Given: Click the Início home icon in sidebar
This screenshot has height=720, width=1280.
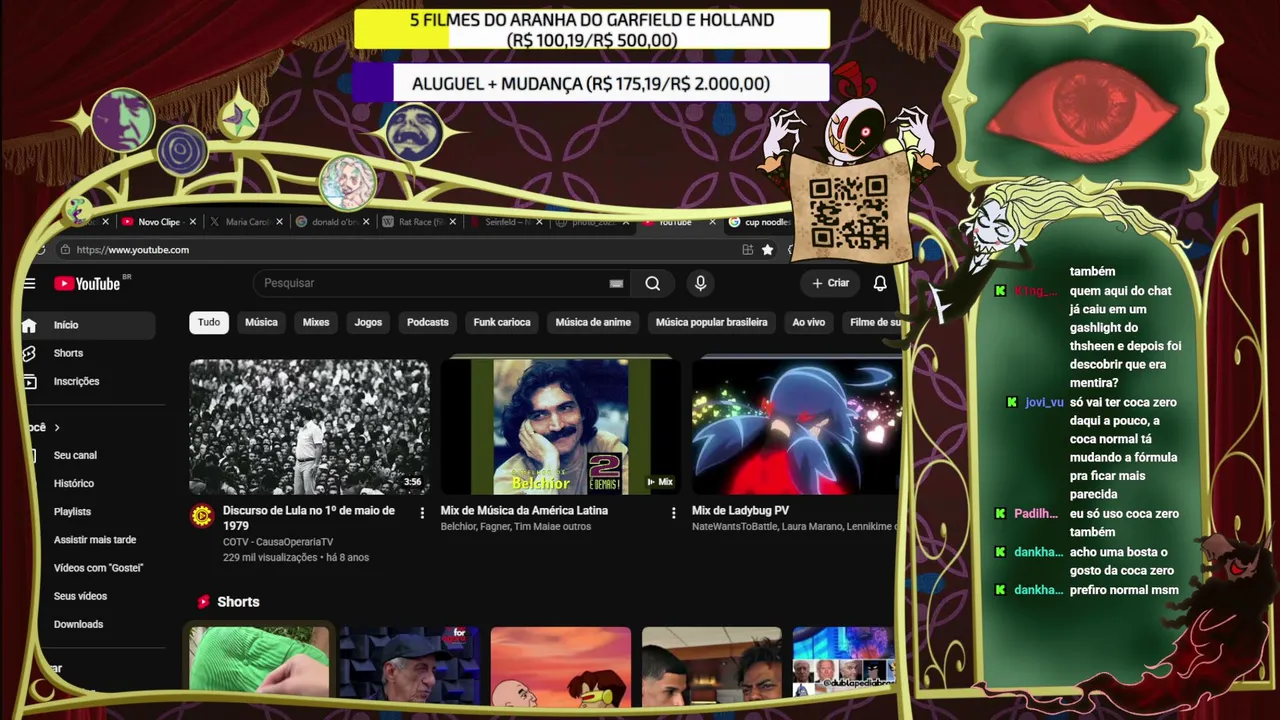Looking at the screenshot, I should tap(29, 325).
